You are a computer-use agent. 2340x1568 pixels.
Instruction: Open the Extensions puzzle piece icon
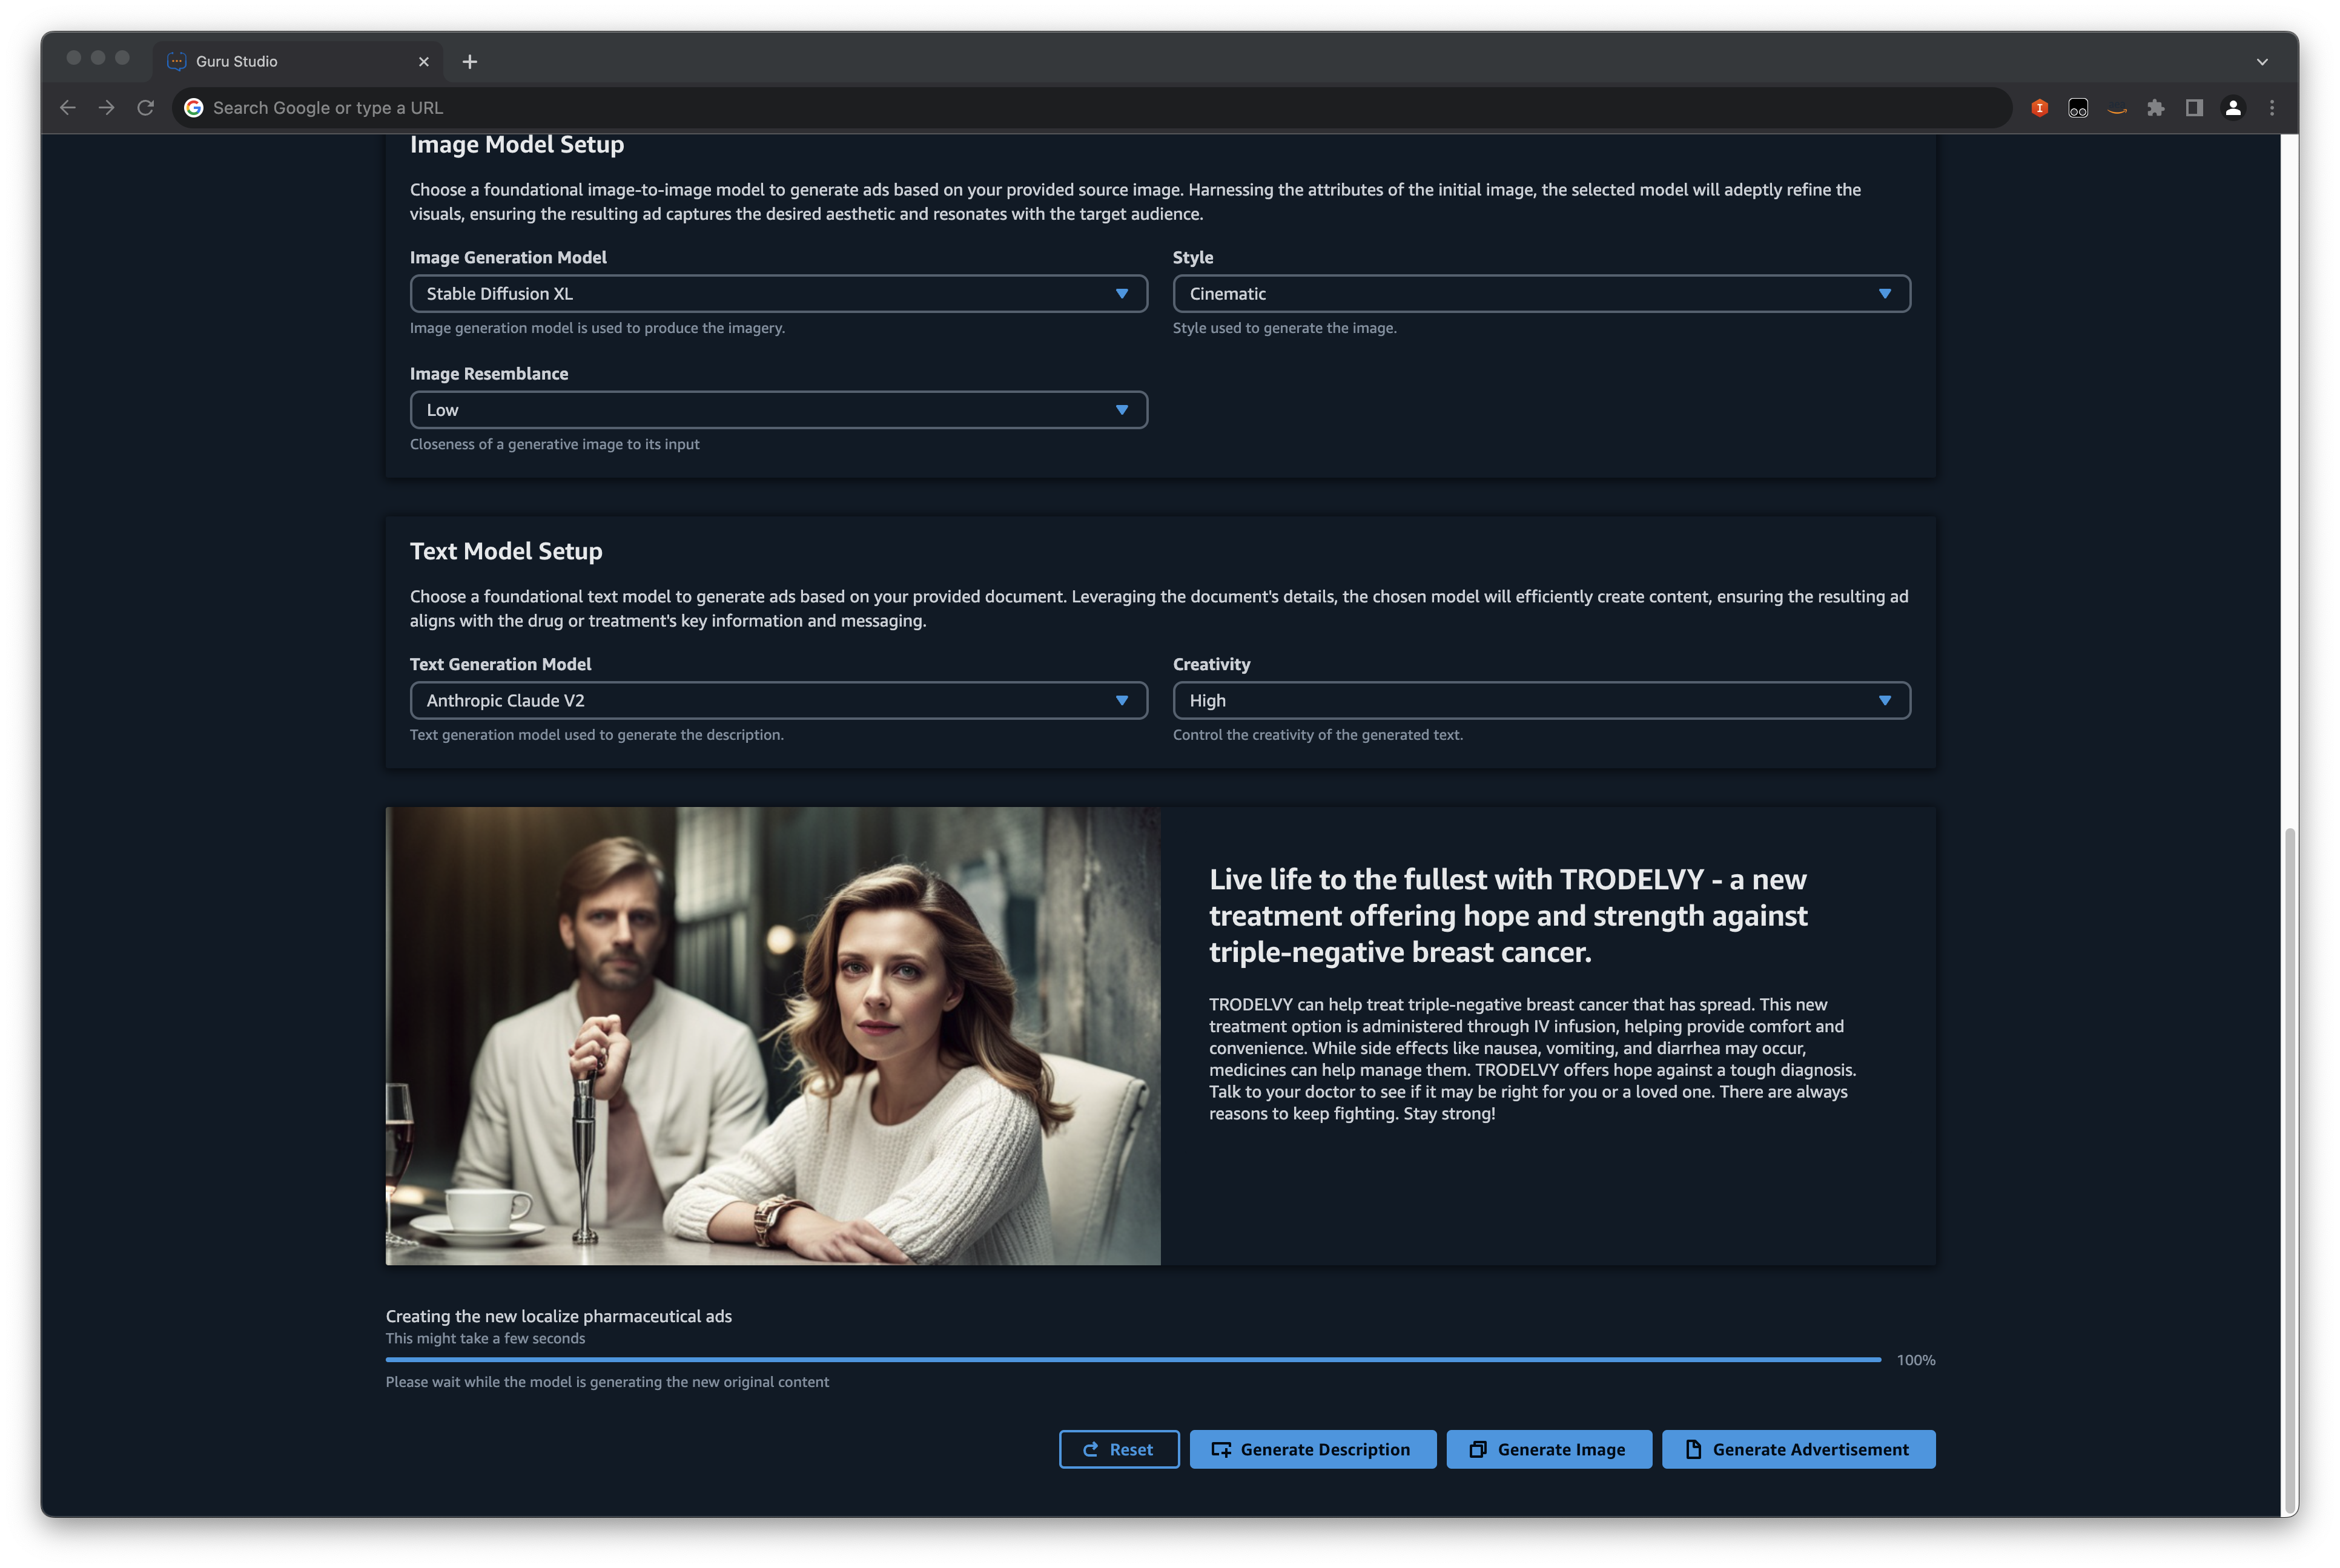(2155, 108)
